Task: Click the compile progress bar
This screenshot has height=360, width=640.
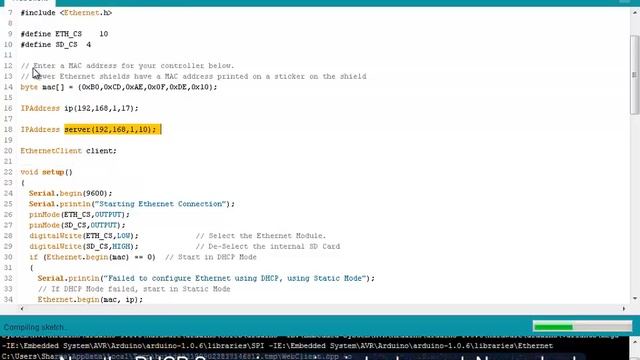Action: click(x=582, y=327)
